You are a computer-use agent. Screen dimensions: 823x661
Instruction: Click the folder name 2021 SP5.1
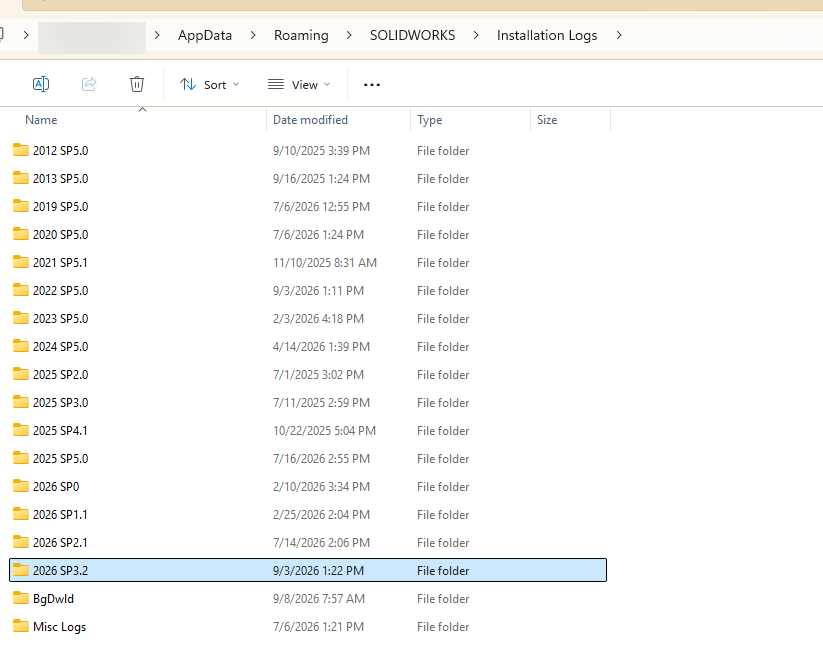tap(60, 263)
